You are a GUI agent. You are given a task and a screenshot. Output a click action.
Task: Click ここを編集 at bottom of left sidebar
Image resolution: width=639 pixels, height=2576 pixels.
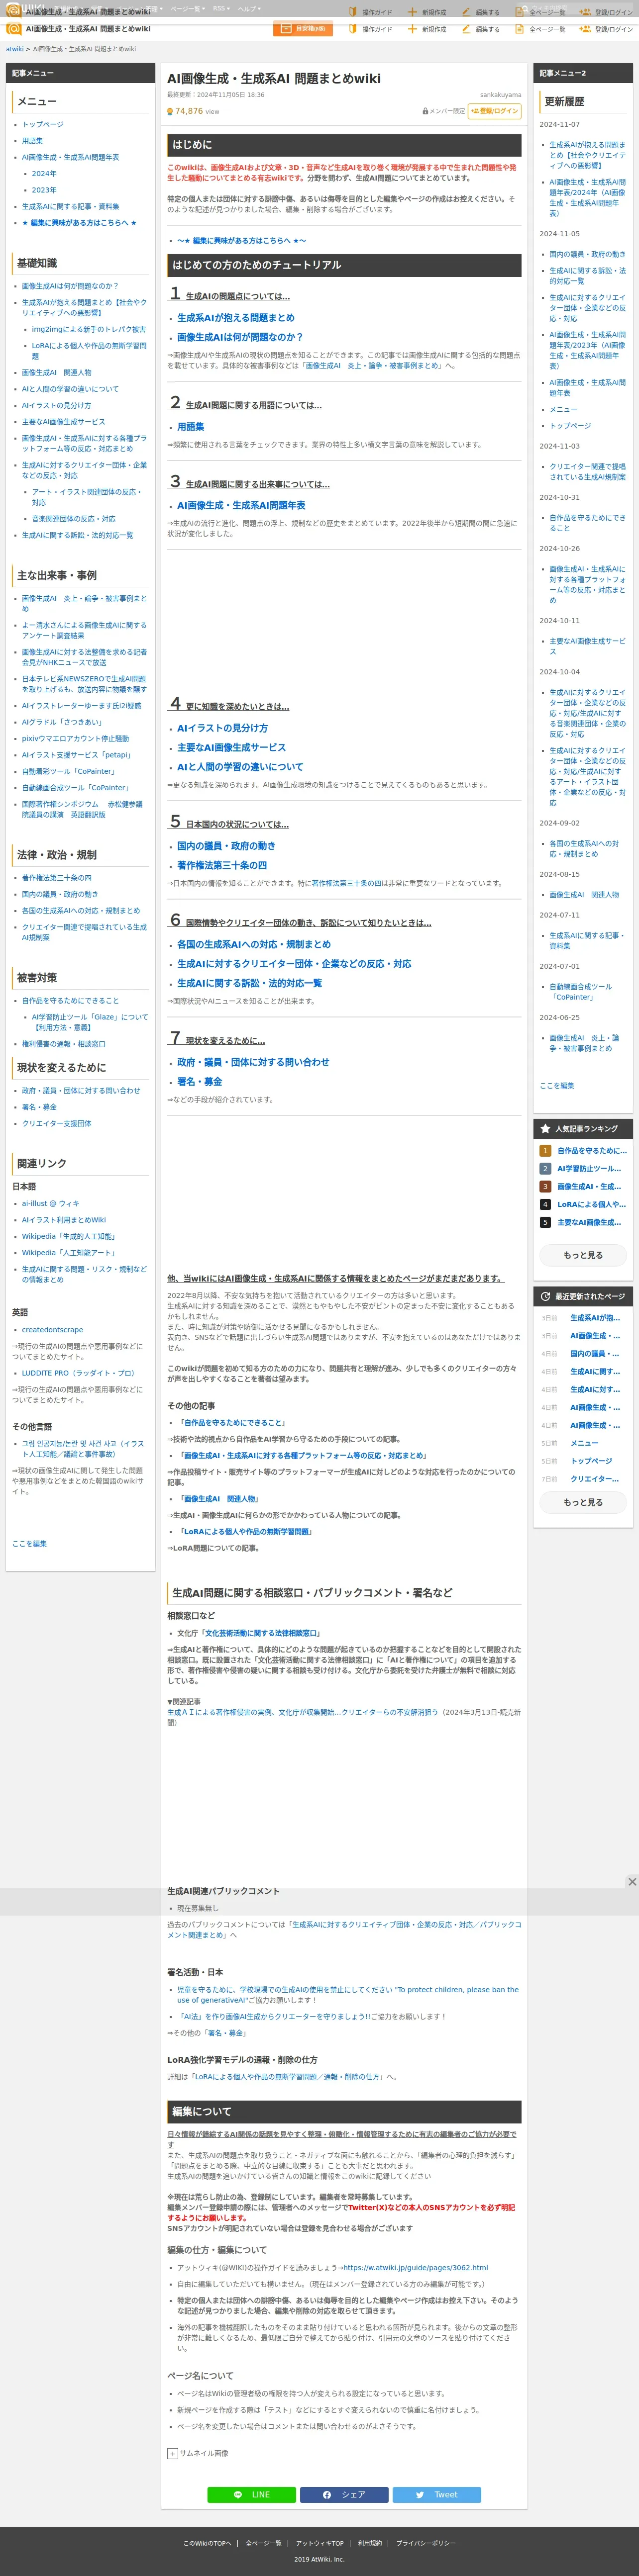29,1544
